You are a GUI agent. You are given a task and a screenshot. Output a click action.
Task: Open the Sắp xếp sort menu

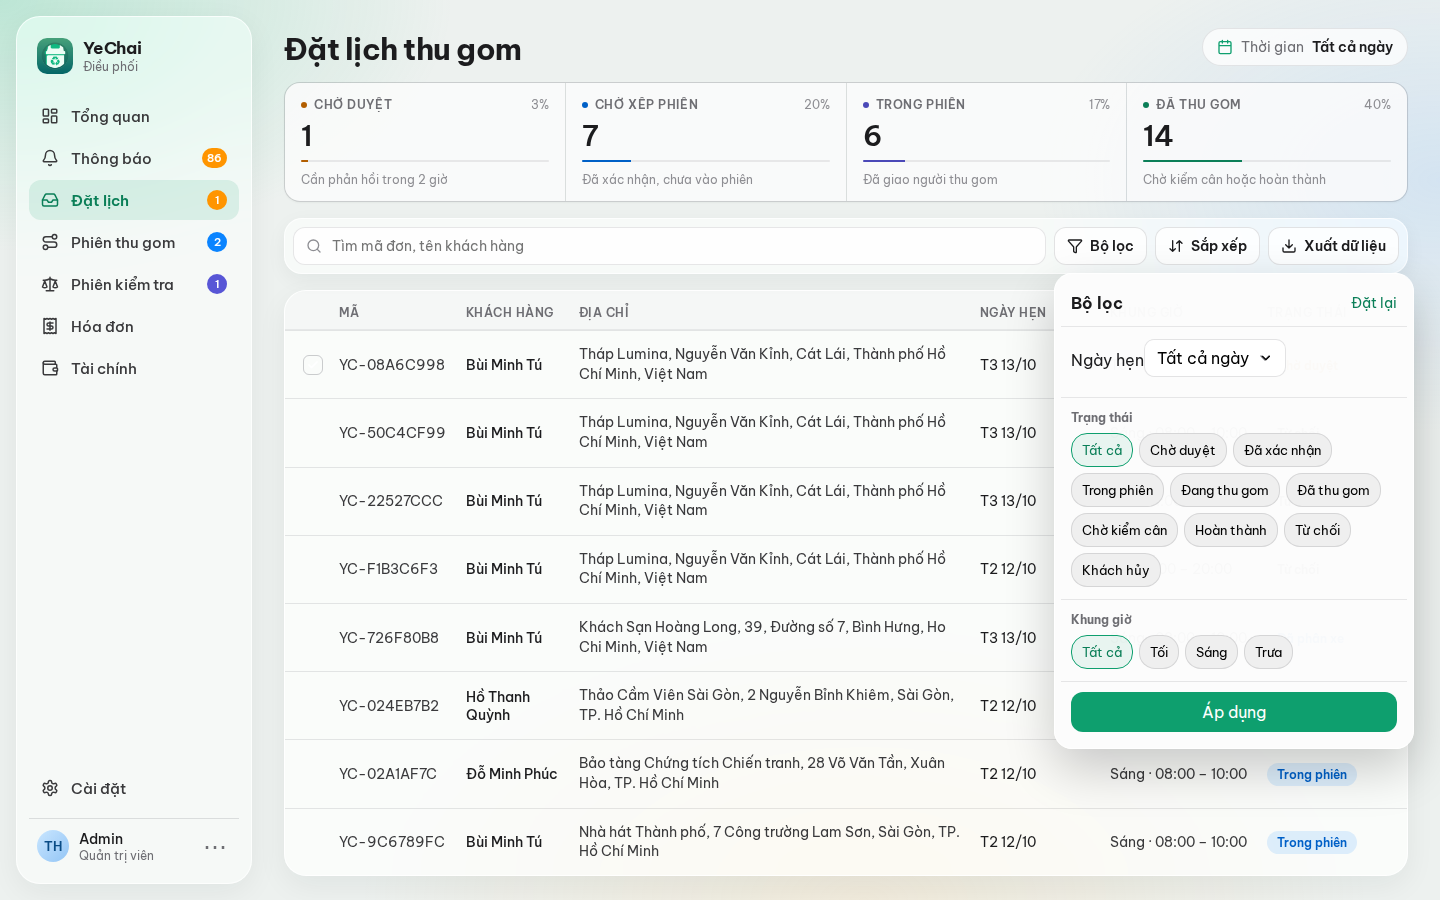point(1207,246)
